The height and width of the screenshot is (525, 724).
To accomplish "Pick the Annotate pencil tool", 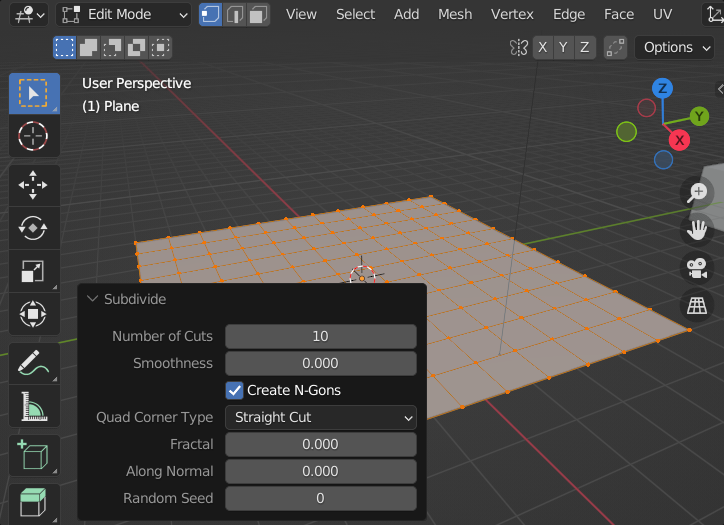I will click(x=34, y=364).
